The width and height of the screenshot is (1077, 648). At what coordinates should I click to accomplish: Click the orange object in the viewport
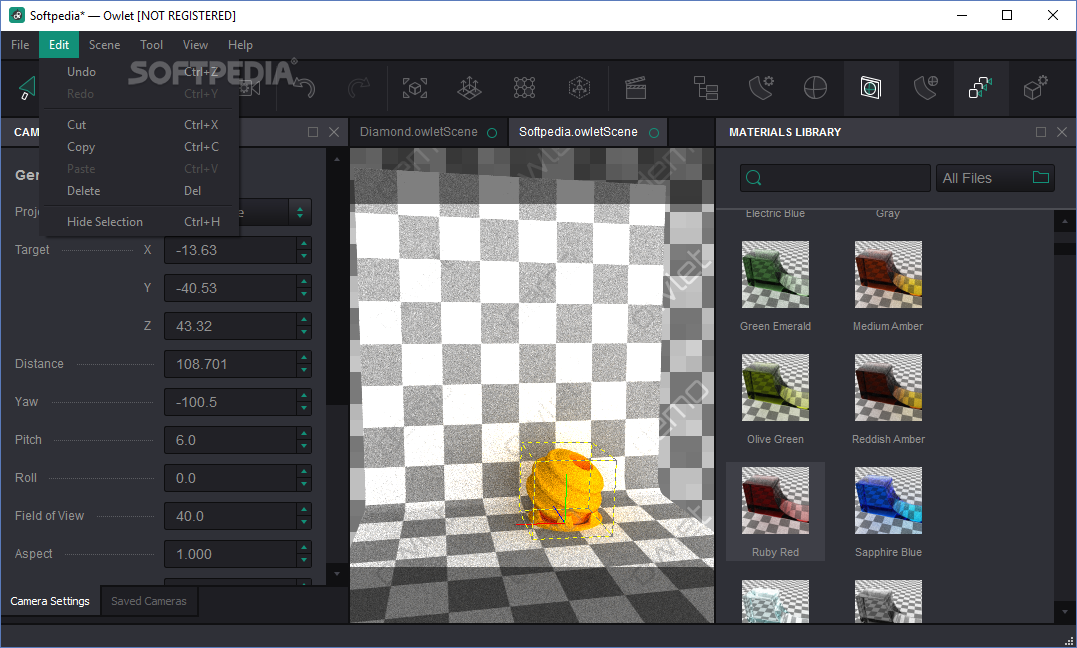tap(566, 489)
